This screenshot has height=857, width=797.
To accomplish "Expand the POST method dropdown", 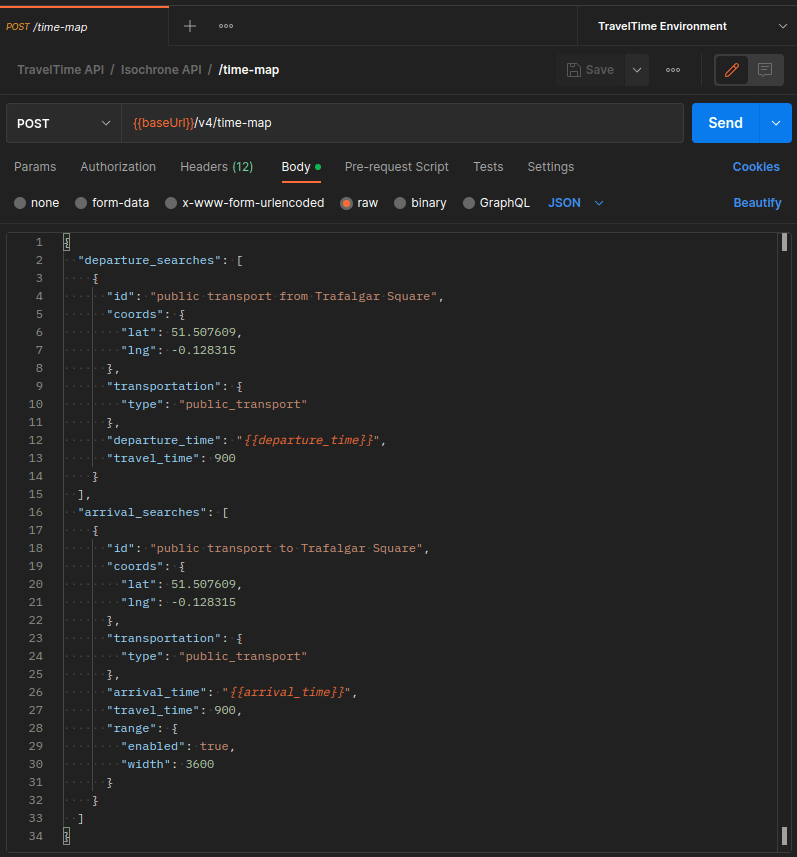I will 63,123.
